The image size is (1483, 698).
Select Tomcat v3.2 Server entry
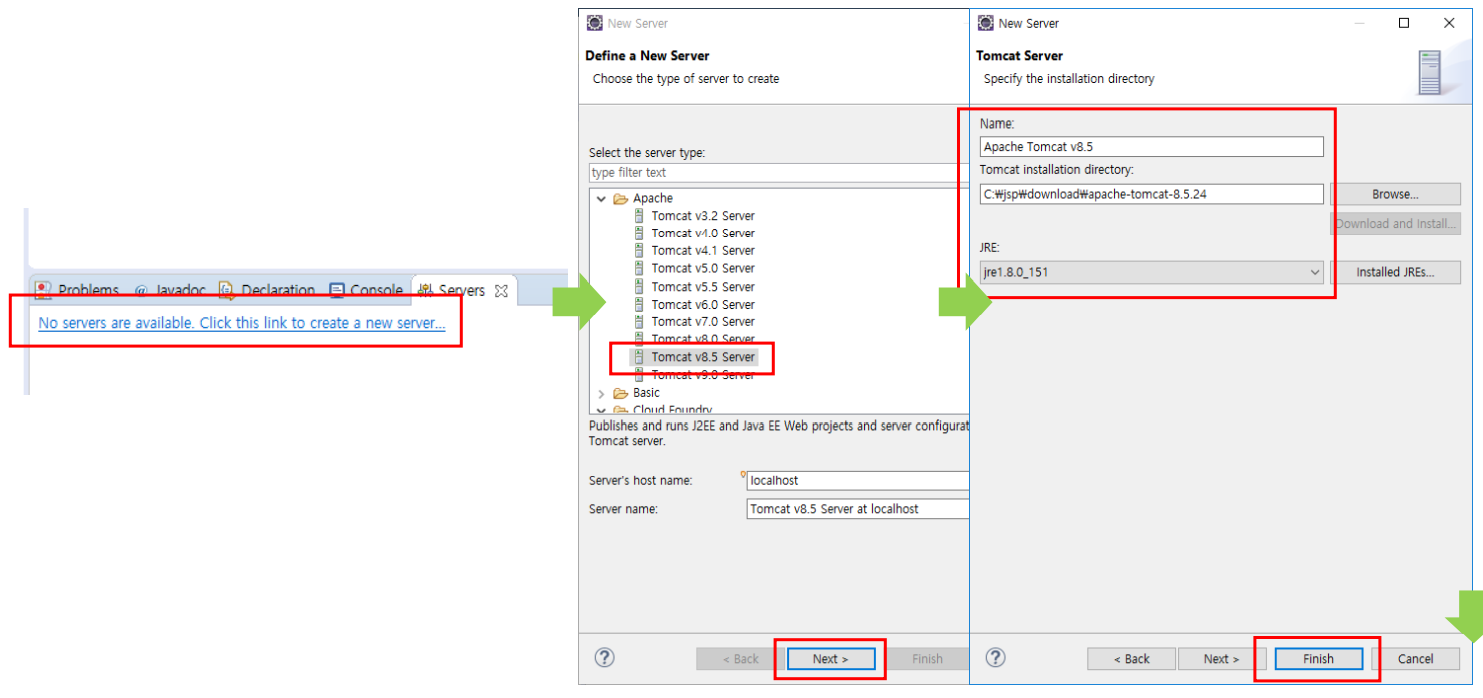pyautogui.click(x=694, y=216)
